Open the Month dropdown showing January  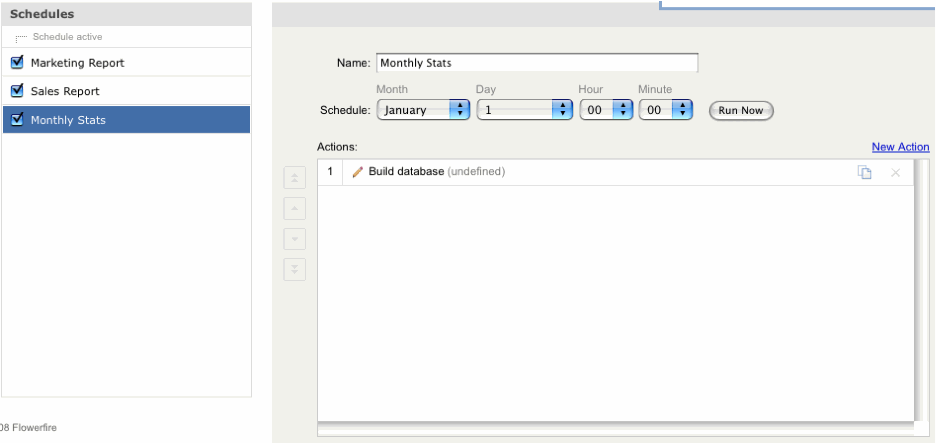423,110
